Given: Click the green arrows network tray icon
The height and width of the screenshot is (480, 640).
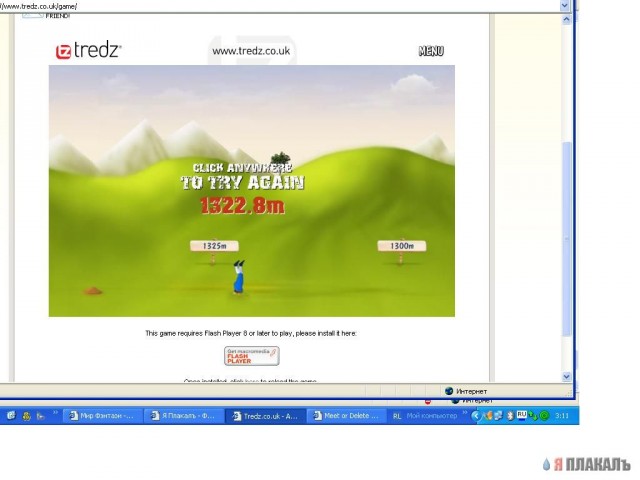Looking at the screenshot, I should pos(533,416).
